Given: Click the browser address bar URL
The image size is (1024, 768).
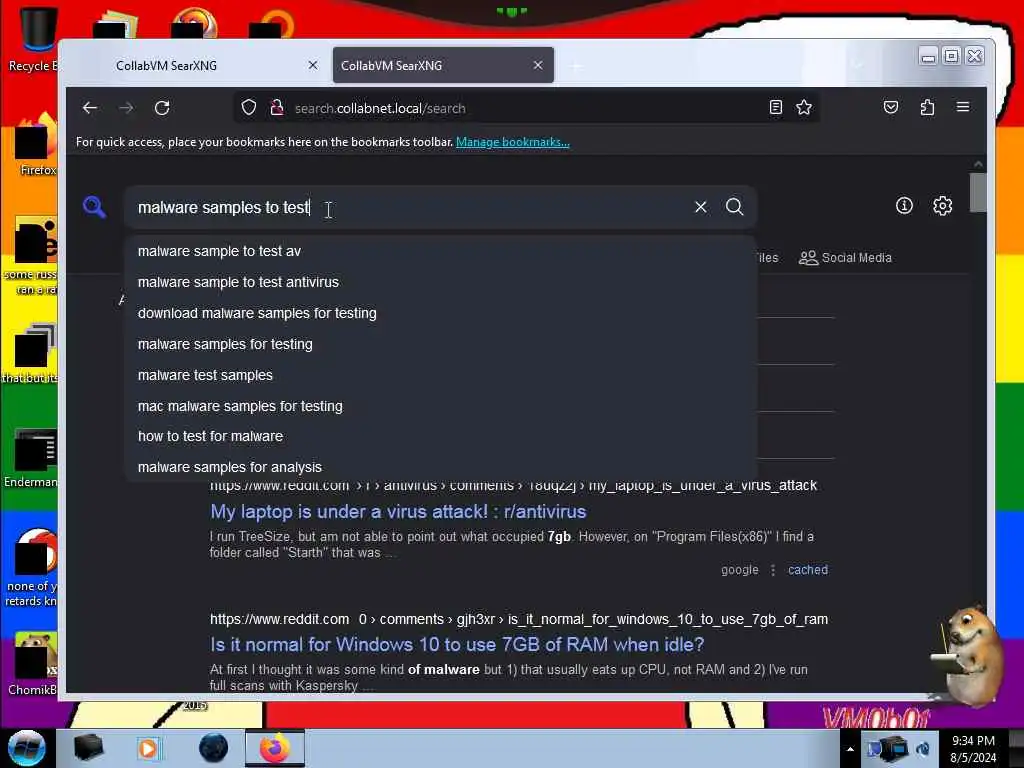Looking at the screenshot, I should pos(380,108).
